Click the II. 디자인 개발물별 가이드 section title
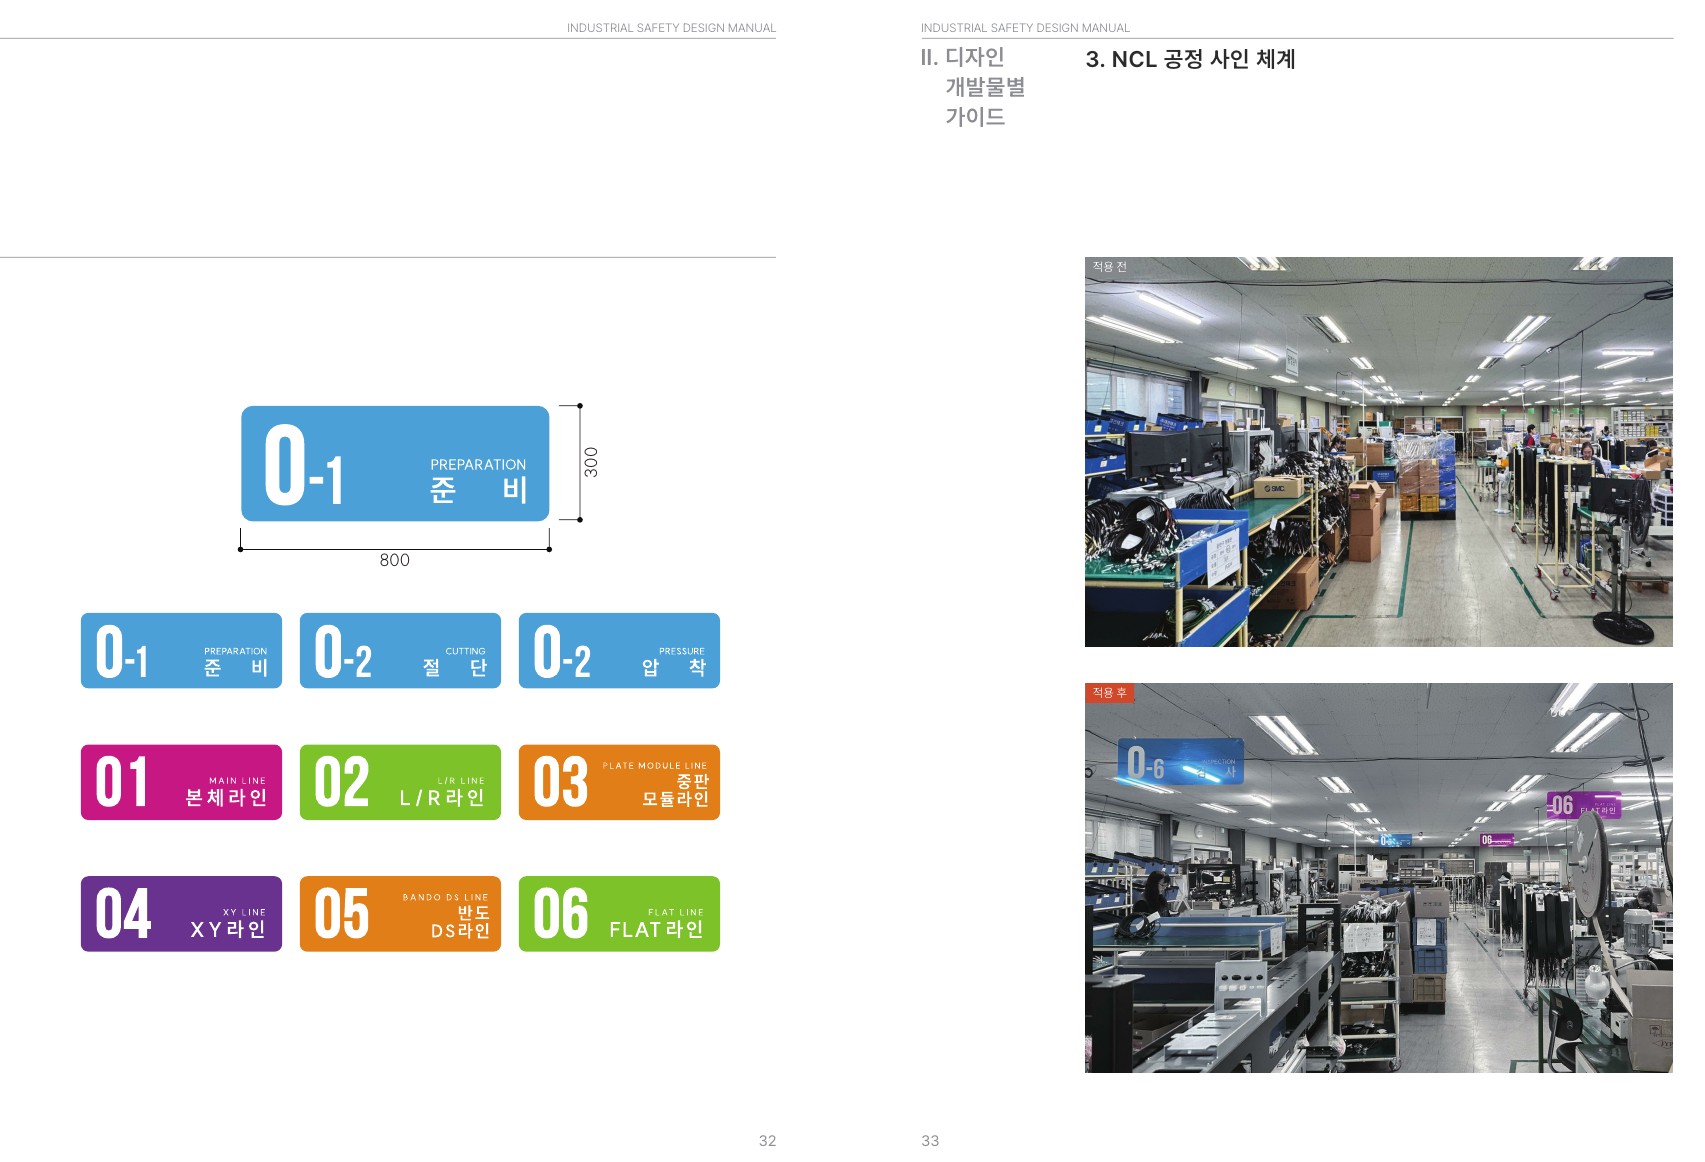Screen dimensions: 1705x1162 coord(973,87)
